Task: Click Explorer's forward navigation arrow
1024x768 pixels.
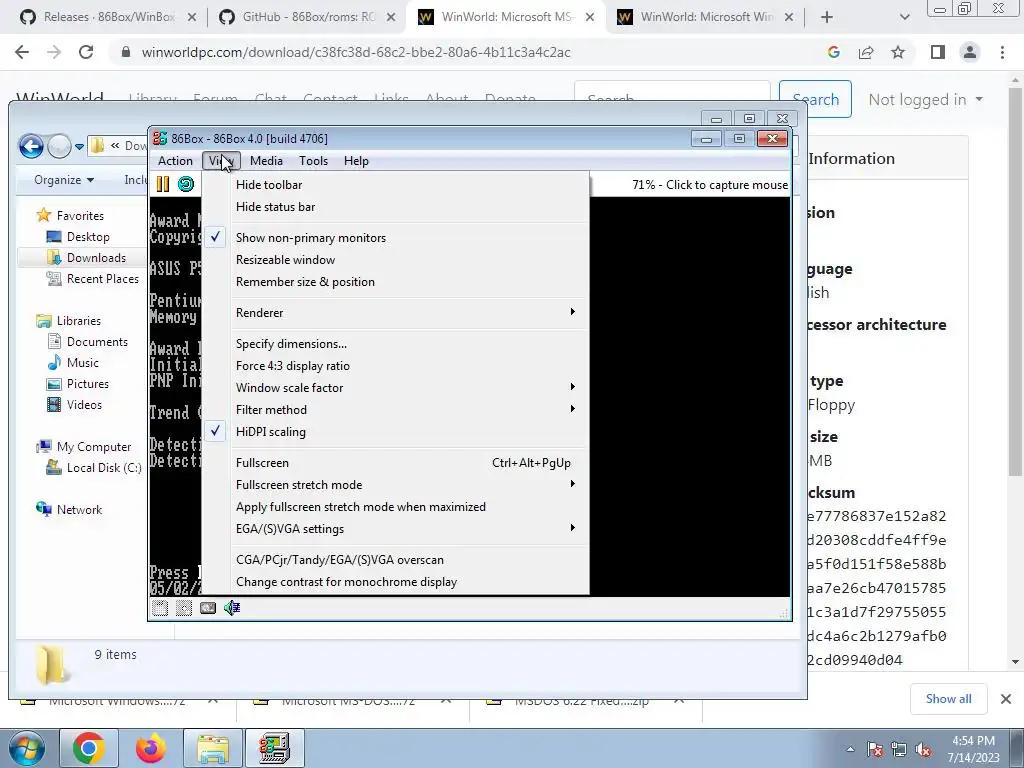Action: (x=59, y=146)
